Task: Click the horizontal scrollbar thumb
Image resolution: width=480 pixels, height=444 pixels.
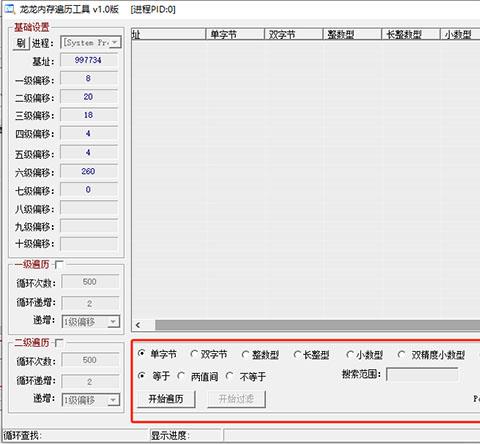Action: click(x=318, y=325)
